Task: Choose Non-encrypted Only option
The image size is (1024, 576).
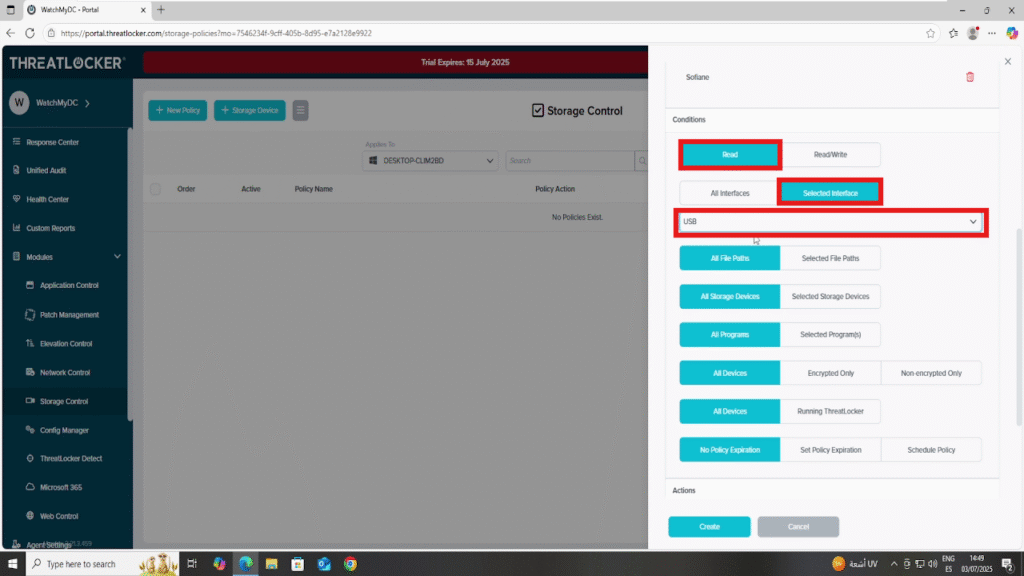Action: [x=931, y=374]
